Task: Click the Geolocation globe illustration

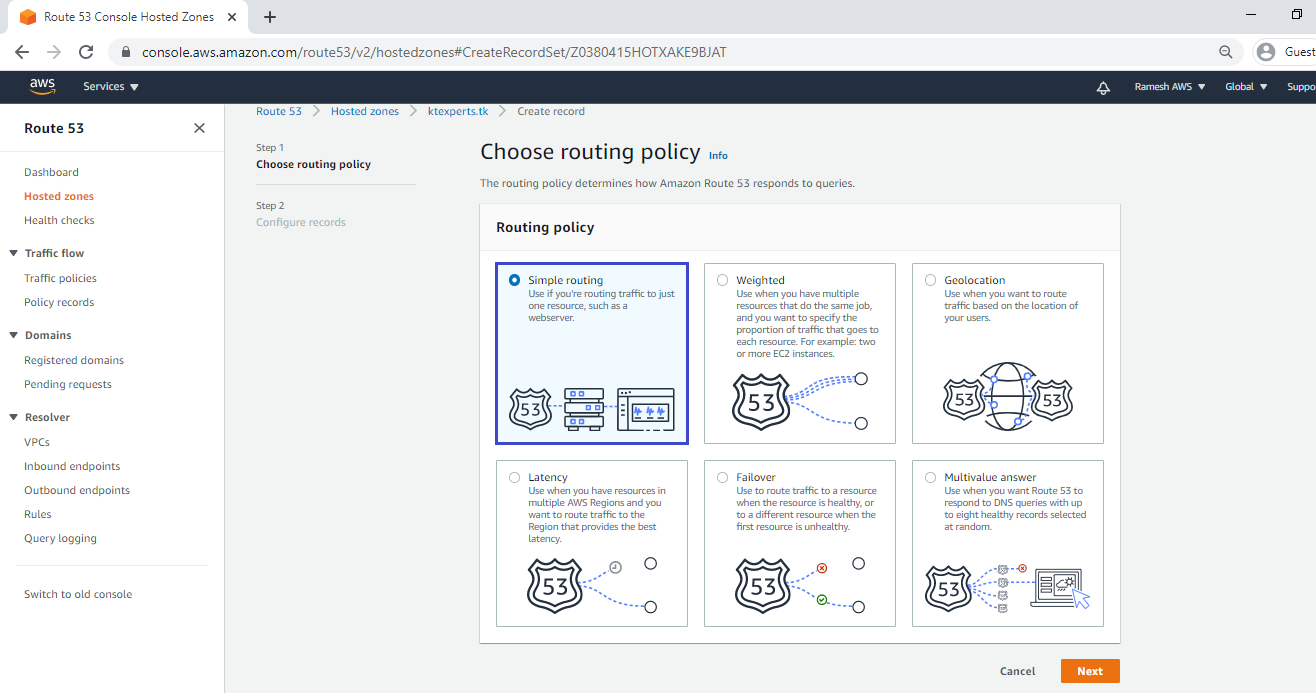Action: pos(1008,397)
